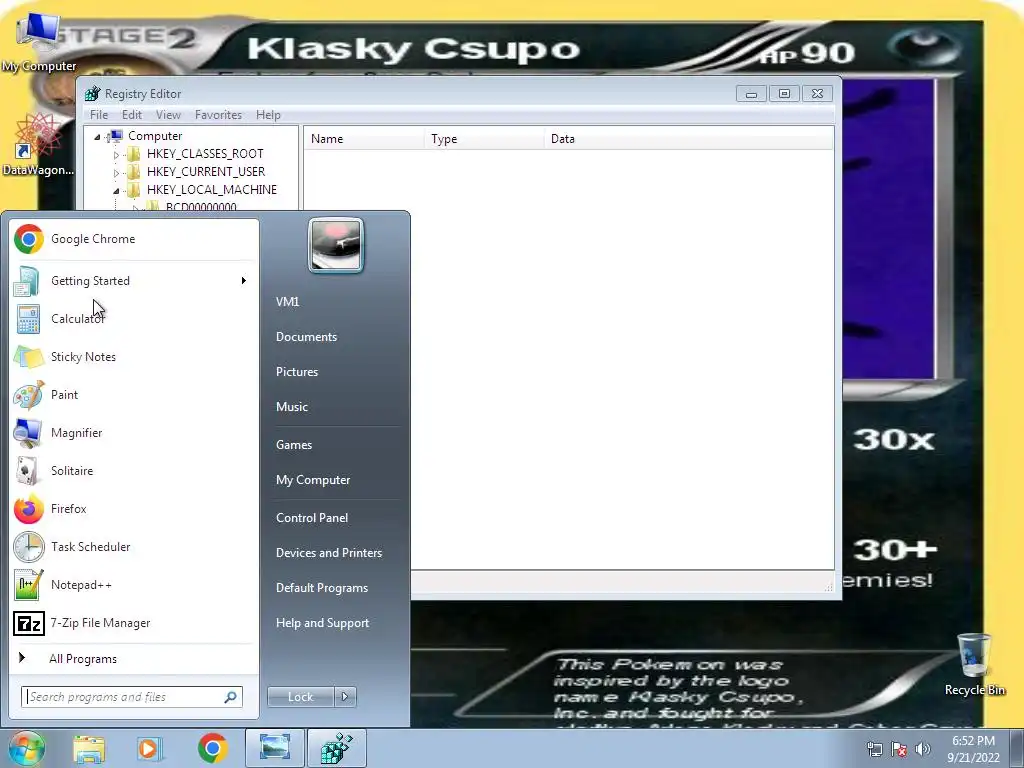Open the Edit menu in Registry Editor
Screen dimensions: 1024x768
(x=131, y=115)
